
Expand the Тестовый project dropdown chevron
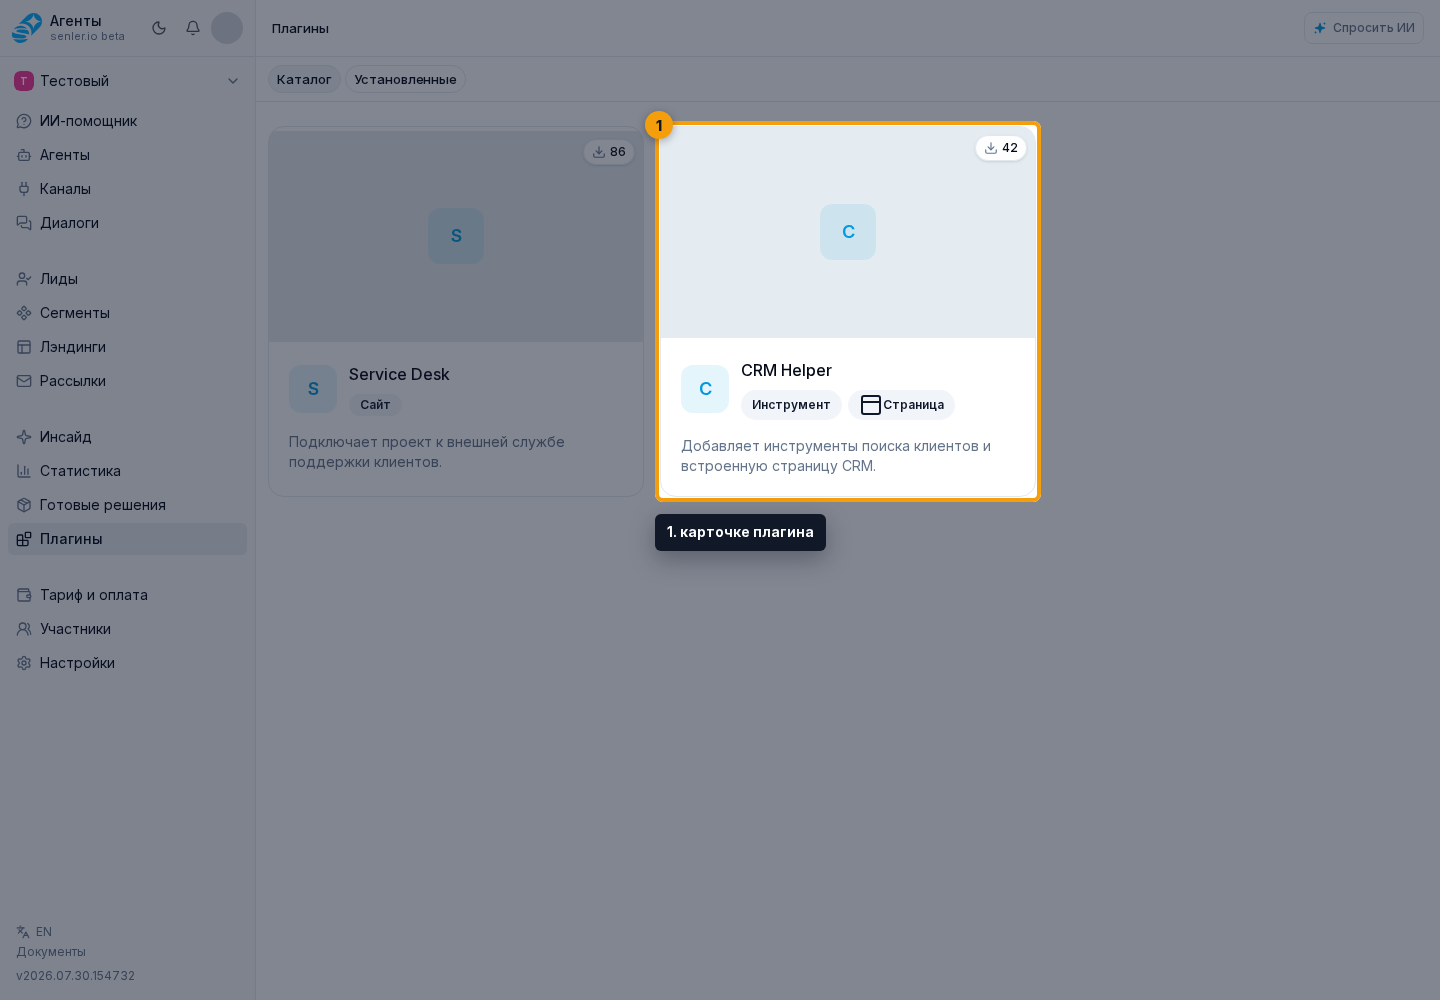coord(233,81)
